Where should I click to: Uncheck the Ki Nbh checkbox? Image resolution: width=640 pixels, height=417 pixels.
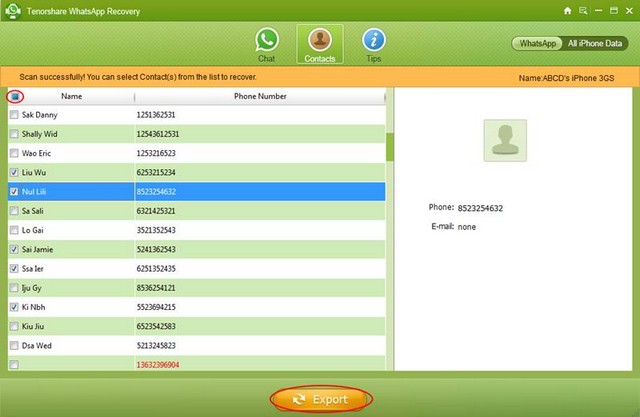[x=14, y=307]
